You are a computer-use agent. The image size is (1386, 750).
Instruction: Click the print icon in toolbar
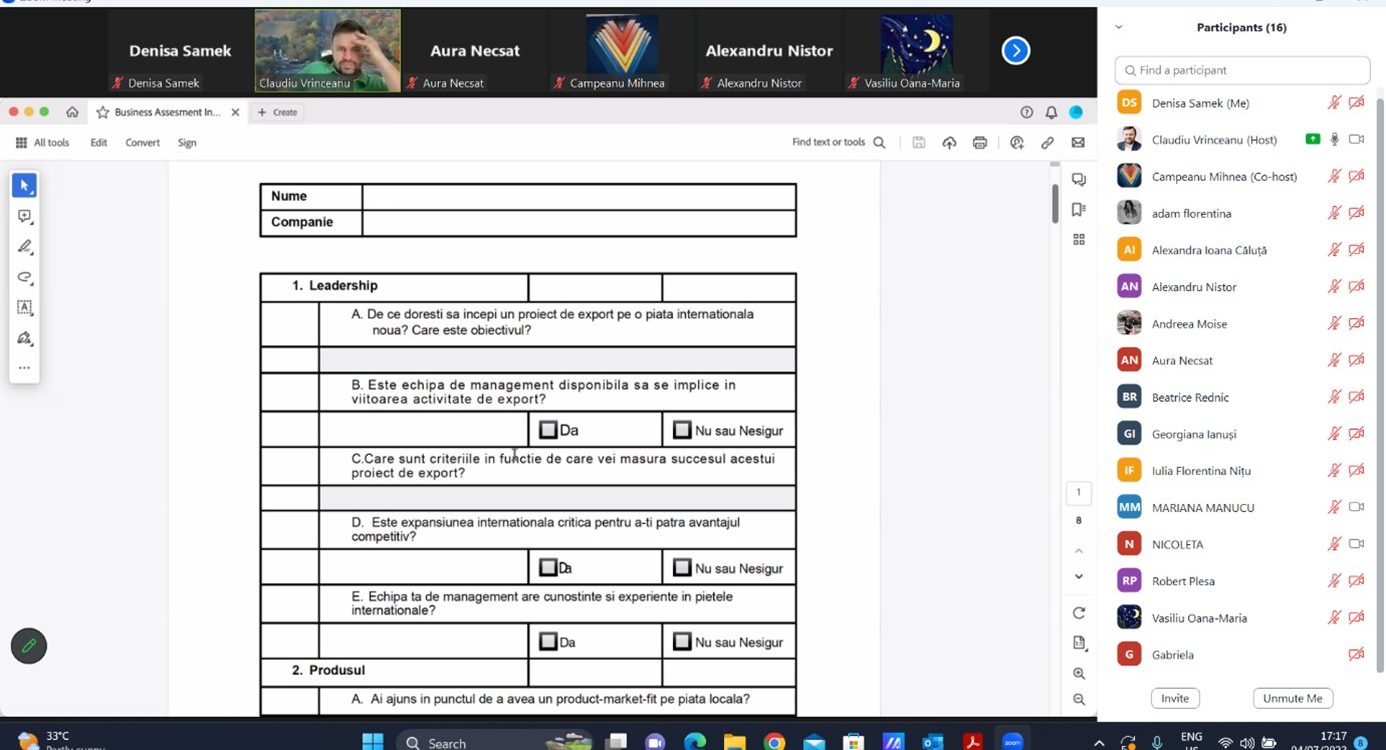coord(980,143)
